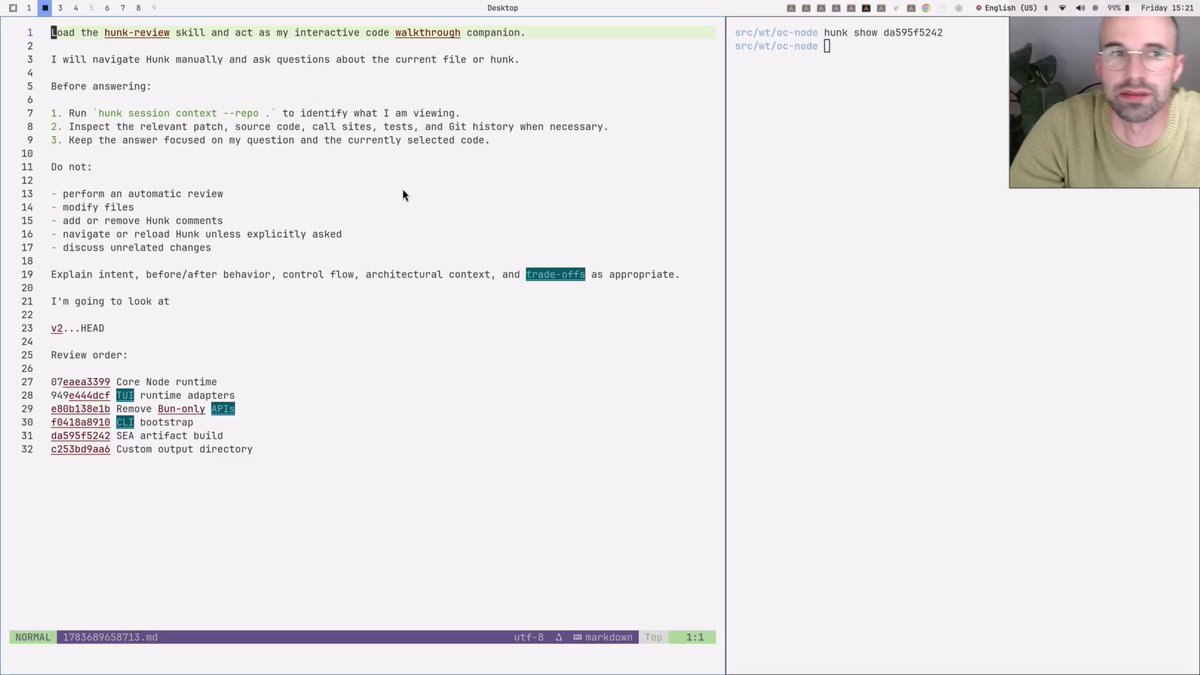Click 'Review order:' line
The image size is (1200, 675).
(x=89, y=355)
